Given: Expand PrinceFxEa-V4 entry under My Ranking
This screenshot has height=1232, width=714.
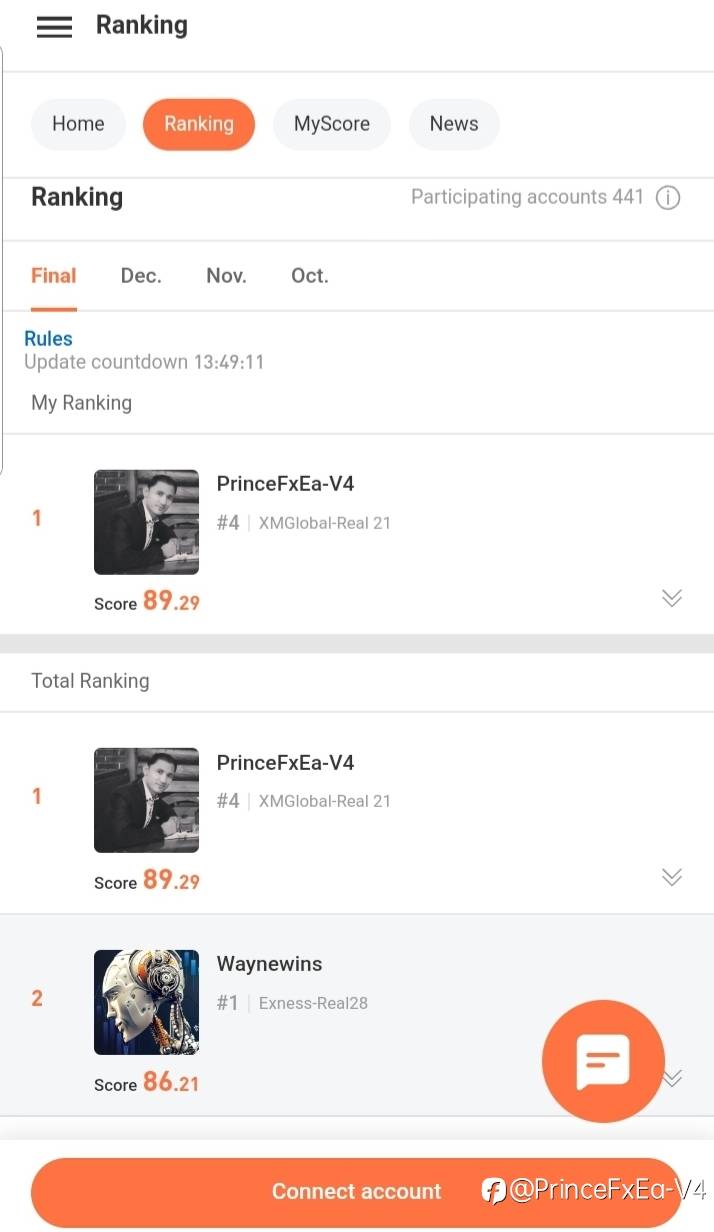Looking at the screenshot, I should coord(672,598).
